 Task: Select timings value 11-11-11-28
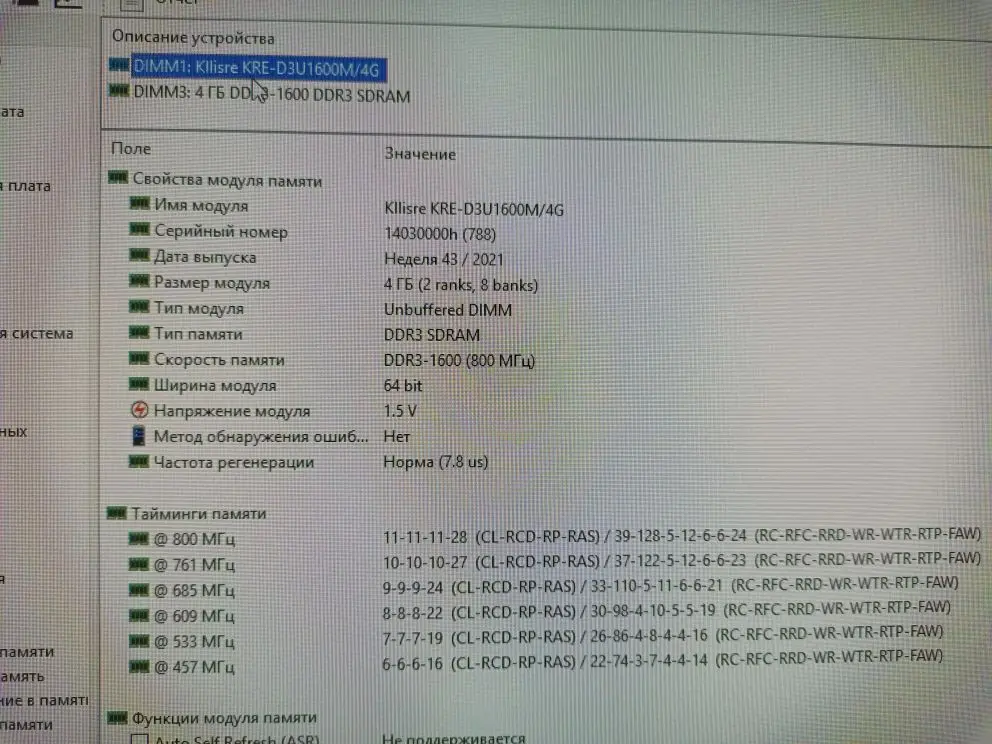pyautogui.click(x=425, y=537)
